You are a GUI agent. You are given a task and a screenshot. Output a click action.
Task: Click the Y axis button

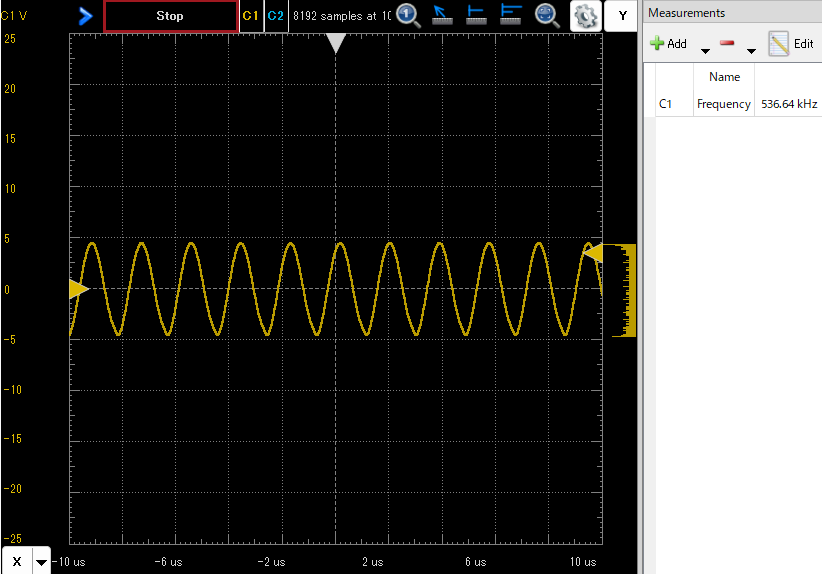[x=622, y=16]
